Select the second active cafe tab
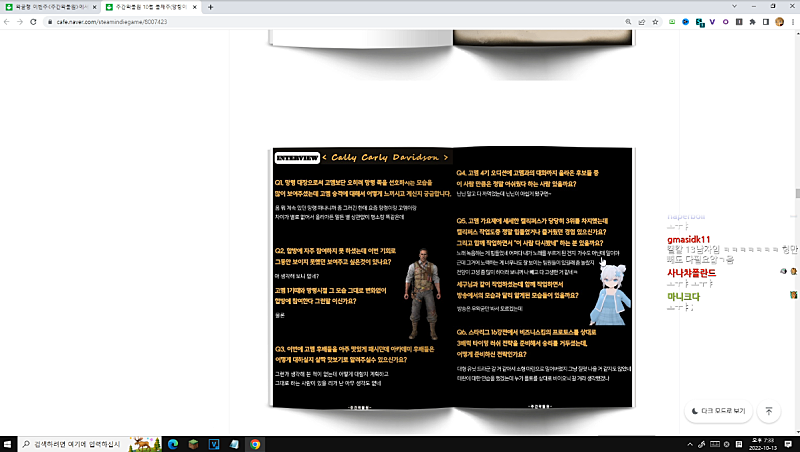The width and height of the screenshot is (800, 452). coord(149,7)
